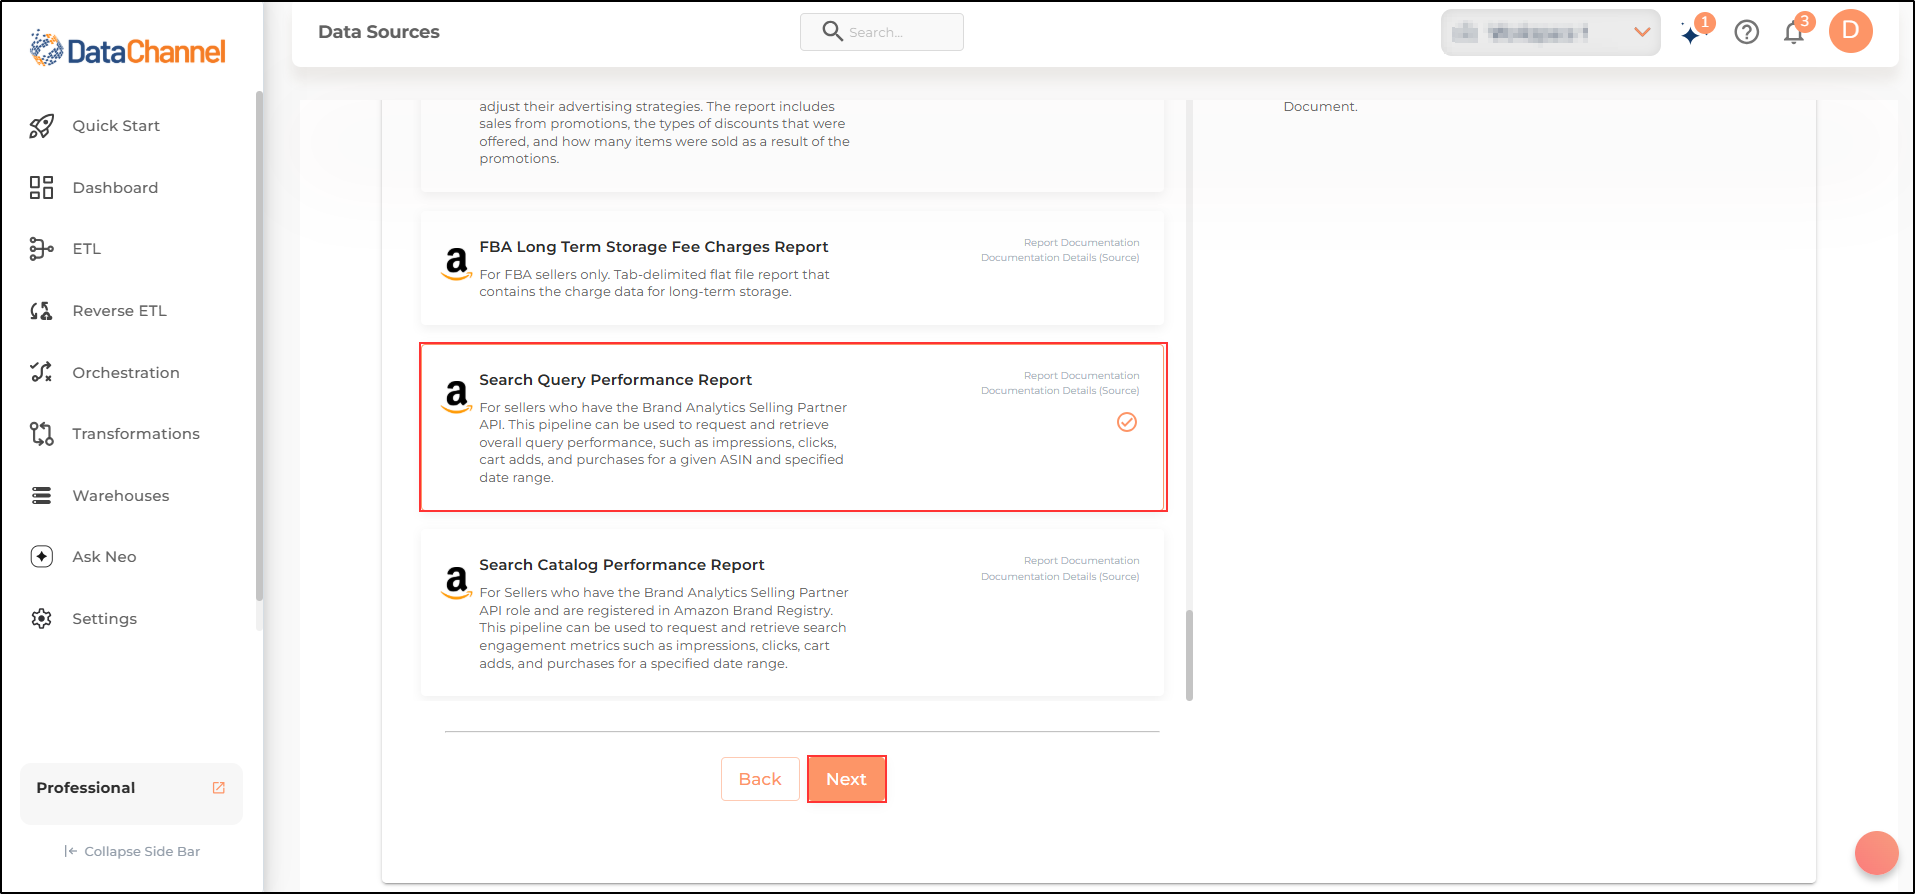1915x894 pixels.
Task: Open Documentation Details (Source) for Search Query Performance
Action: pos(1060,391)
